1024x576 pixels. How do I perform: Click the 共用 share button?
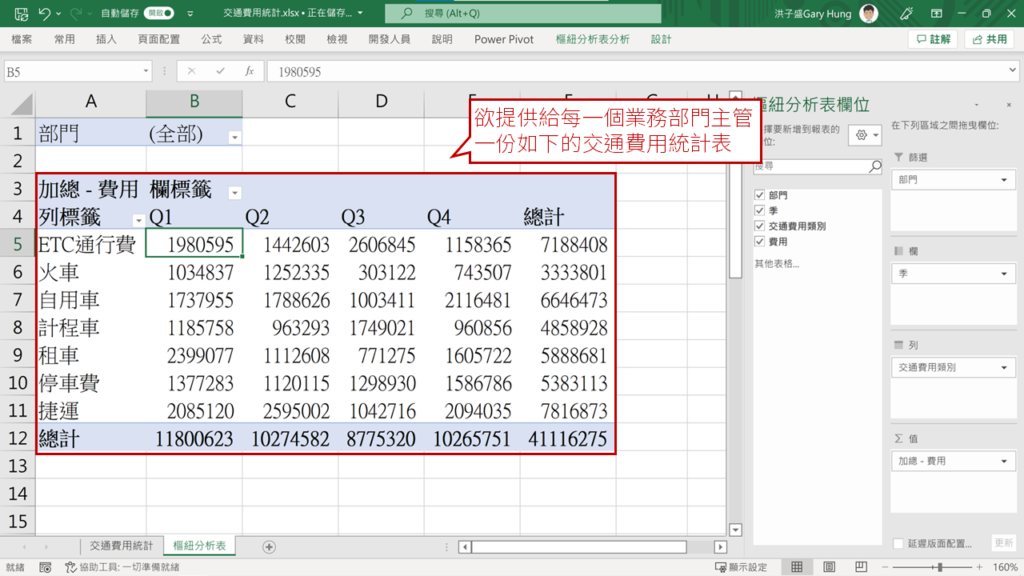990,39
